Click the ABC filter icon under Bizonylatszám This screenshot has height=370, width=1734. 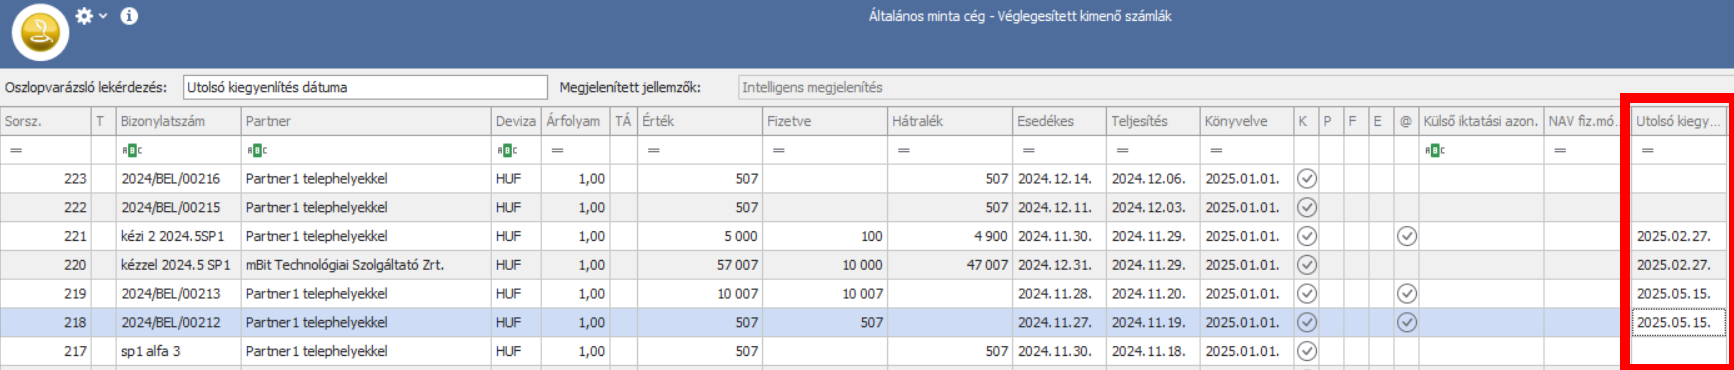[x=132, y=150]
